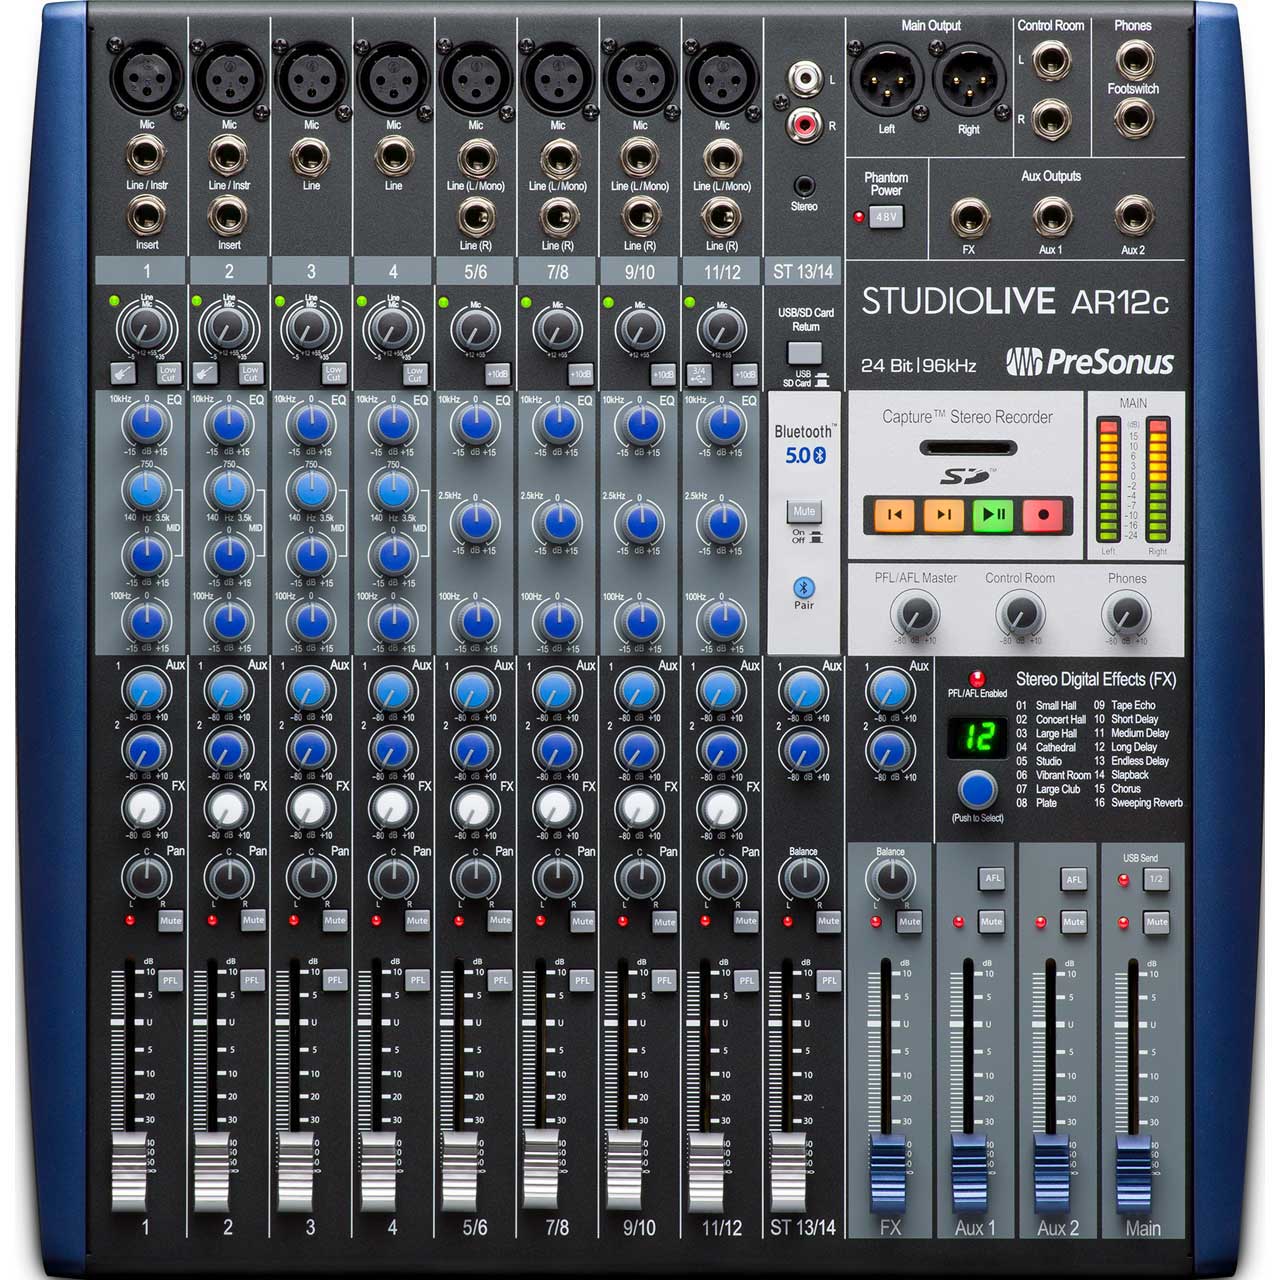The height and width of the screenshot is (1280, 1280).
Task: Toggle the USB 3/4 button on channel 11/12
Action: click(699, 373)
